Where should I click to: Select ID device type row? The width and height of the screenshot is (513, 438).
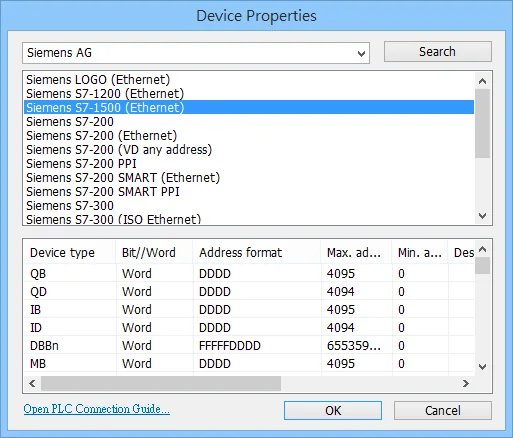[249, 328]
